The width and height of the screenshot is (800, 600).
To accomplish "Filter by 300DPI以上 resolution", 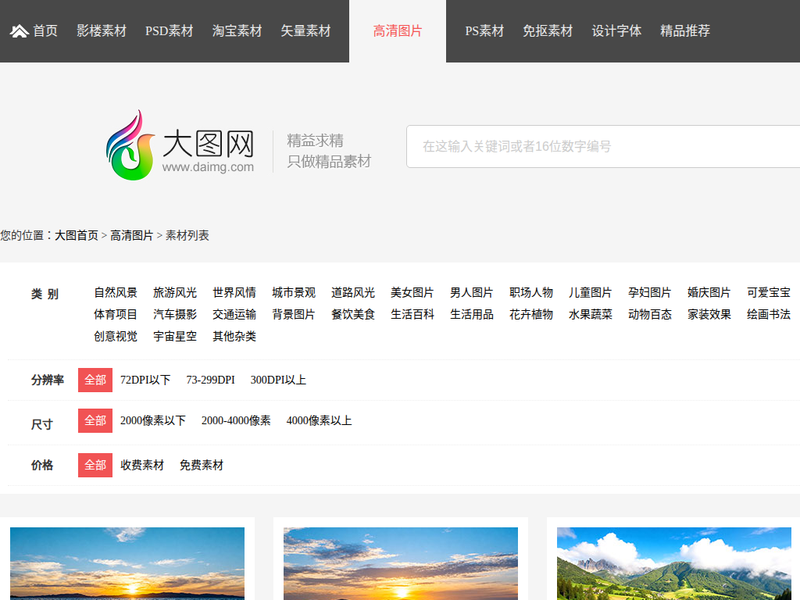I will click(x=278, y=380).
